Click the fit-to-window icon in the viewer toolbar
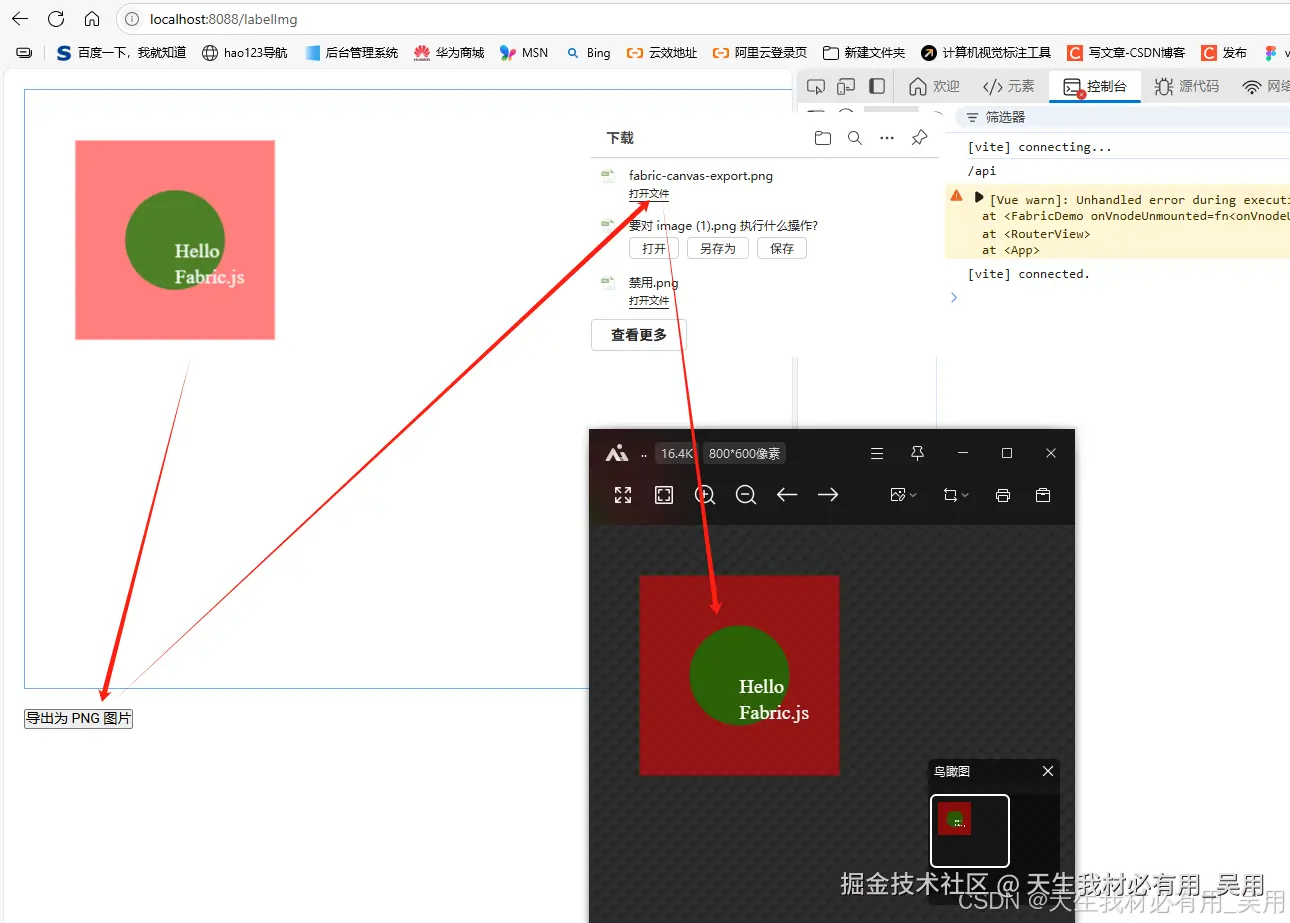The height and width of the screenshot is (923, 1290). tap(664, 494)
